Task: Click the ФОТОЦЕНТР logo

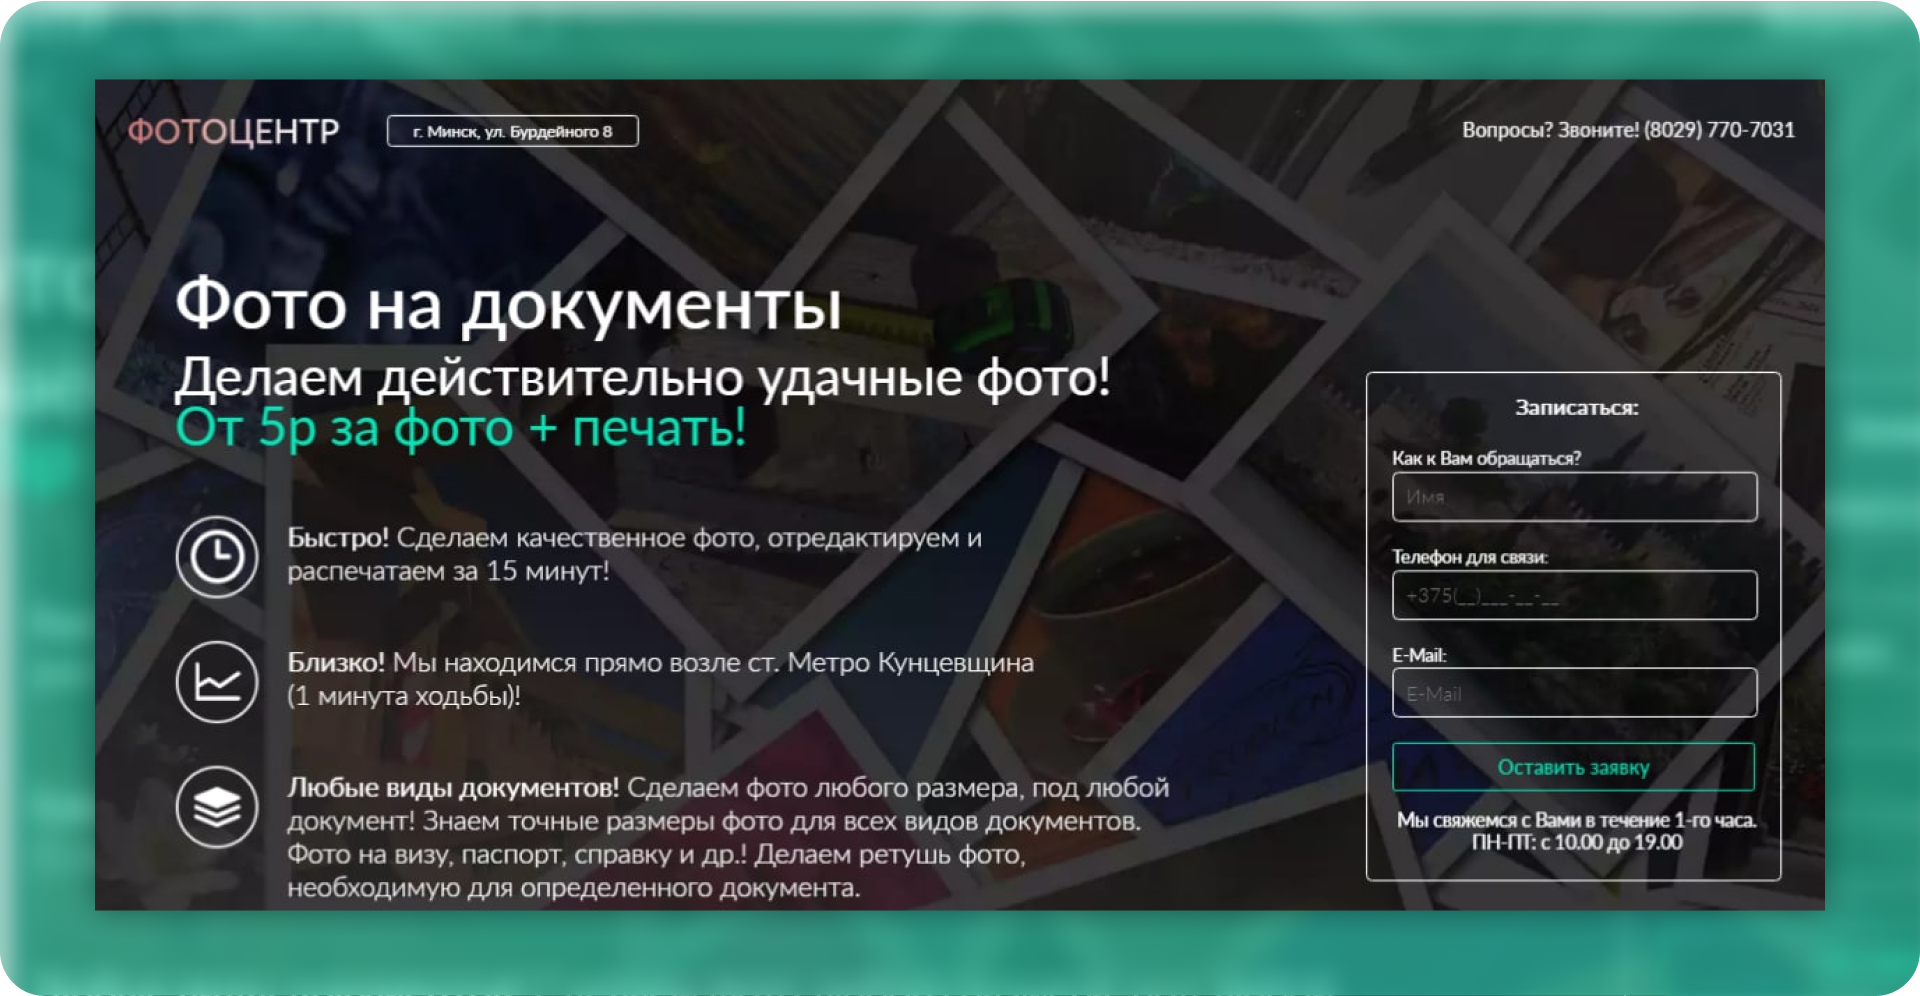Action: pyautogui.click(x=234, y=131)
